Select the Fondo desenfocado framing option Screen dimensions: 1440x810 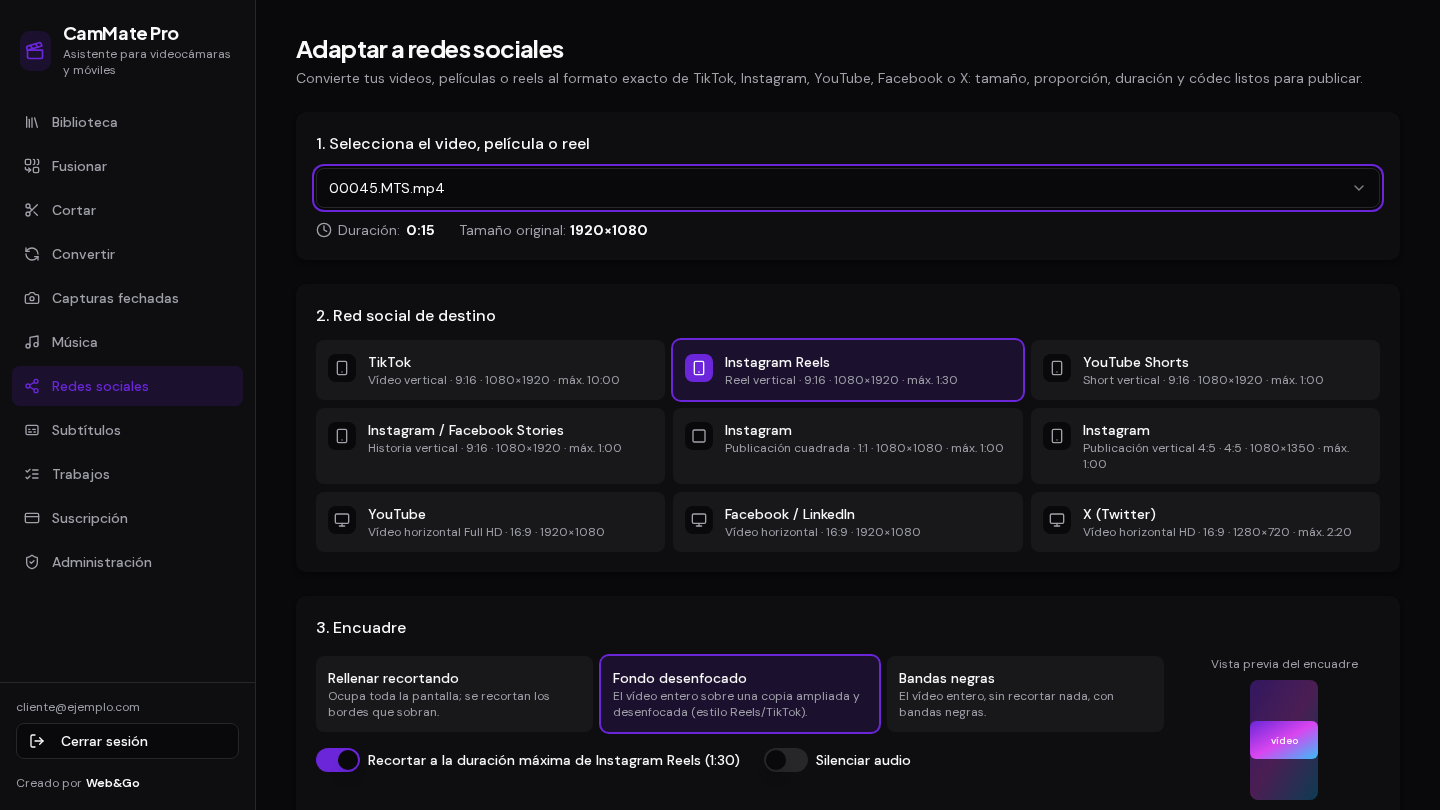(x=740, y=694)
